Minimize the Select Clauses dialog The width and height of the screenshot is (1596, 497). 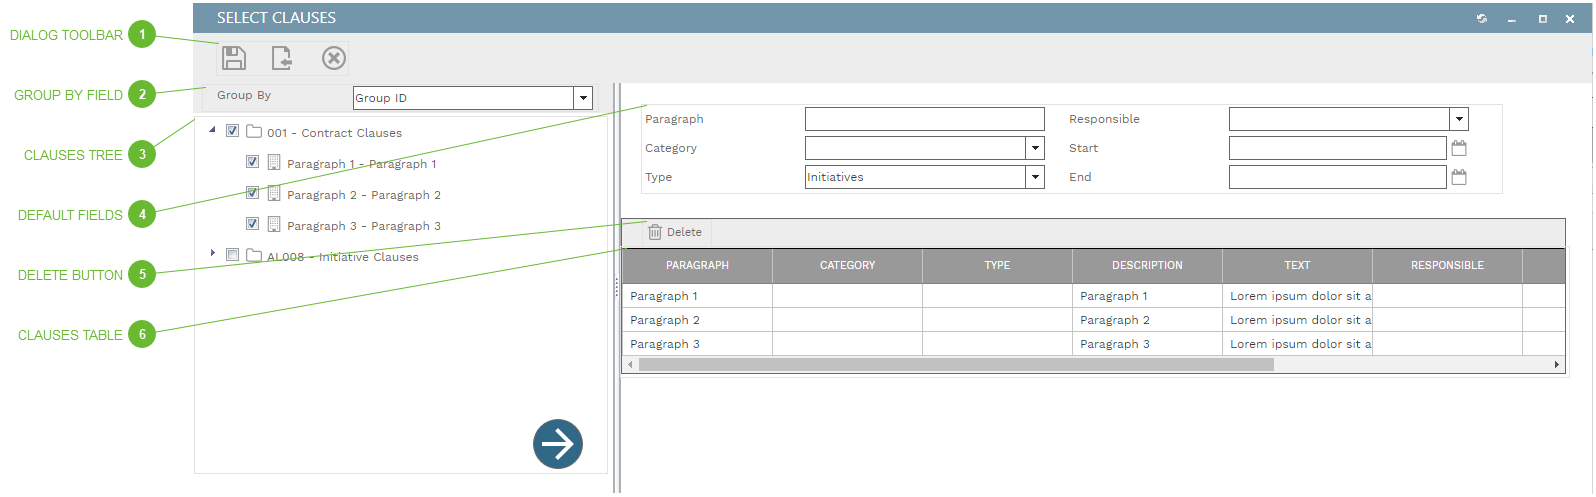pos(1512,19)
